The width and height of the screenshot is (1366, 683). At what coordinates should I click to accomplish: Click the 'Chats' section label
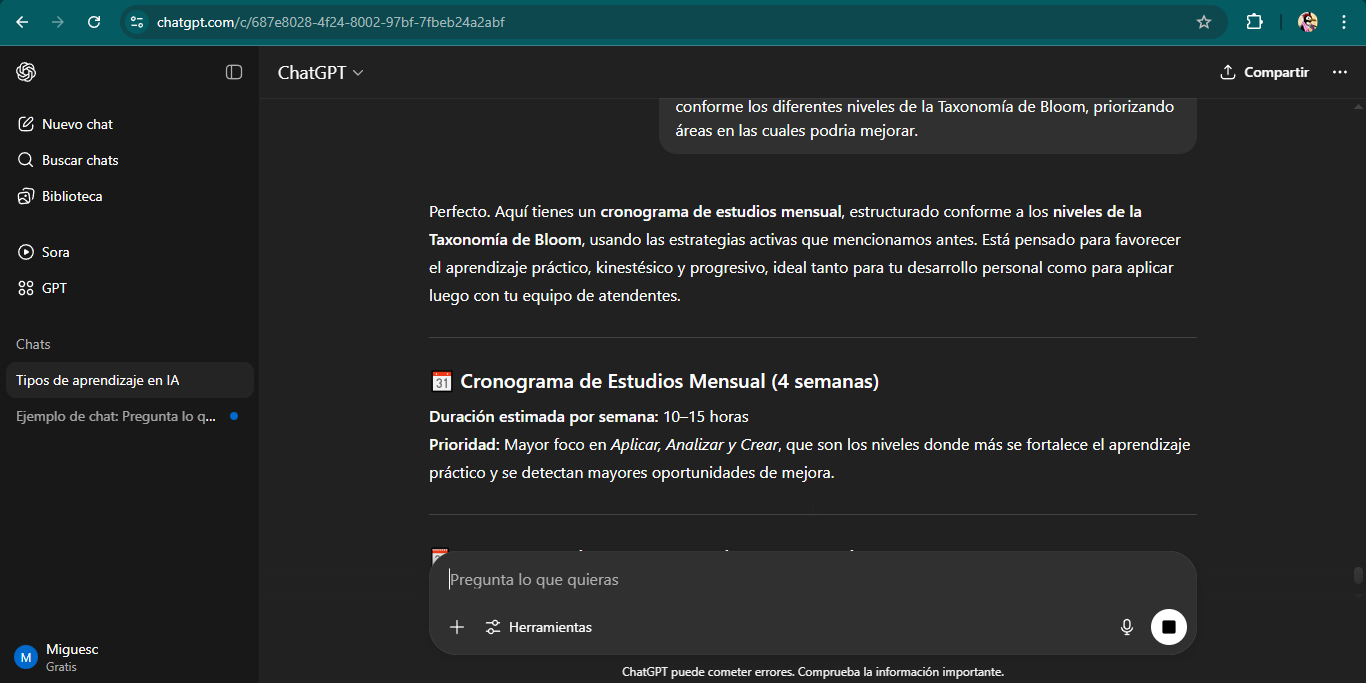(x=33, y=344)
